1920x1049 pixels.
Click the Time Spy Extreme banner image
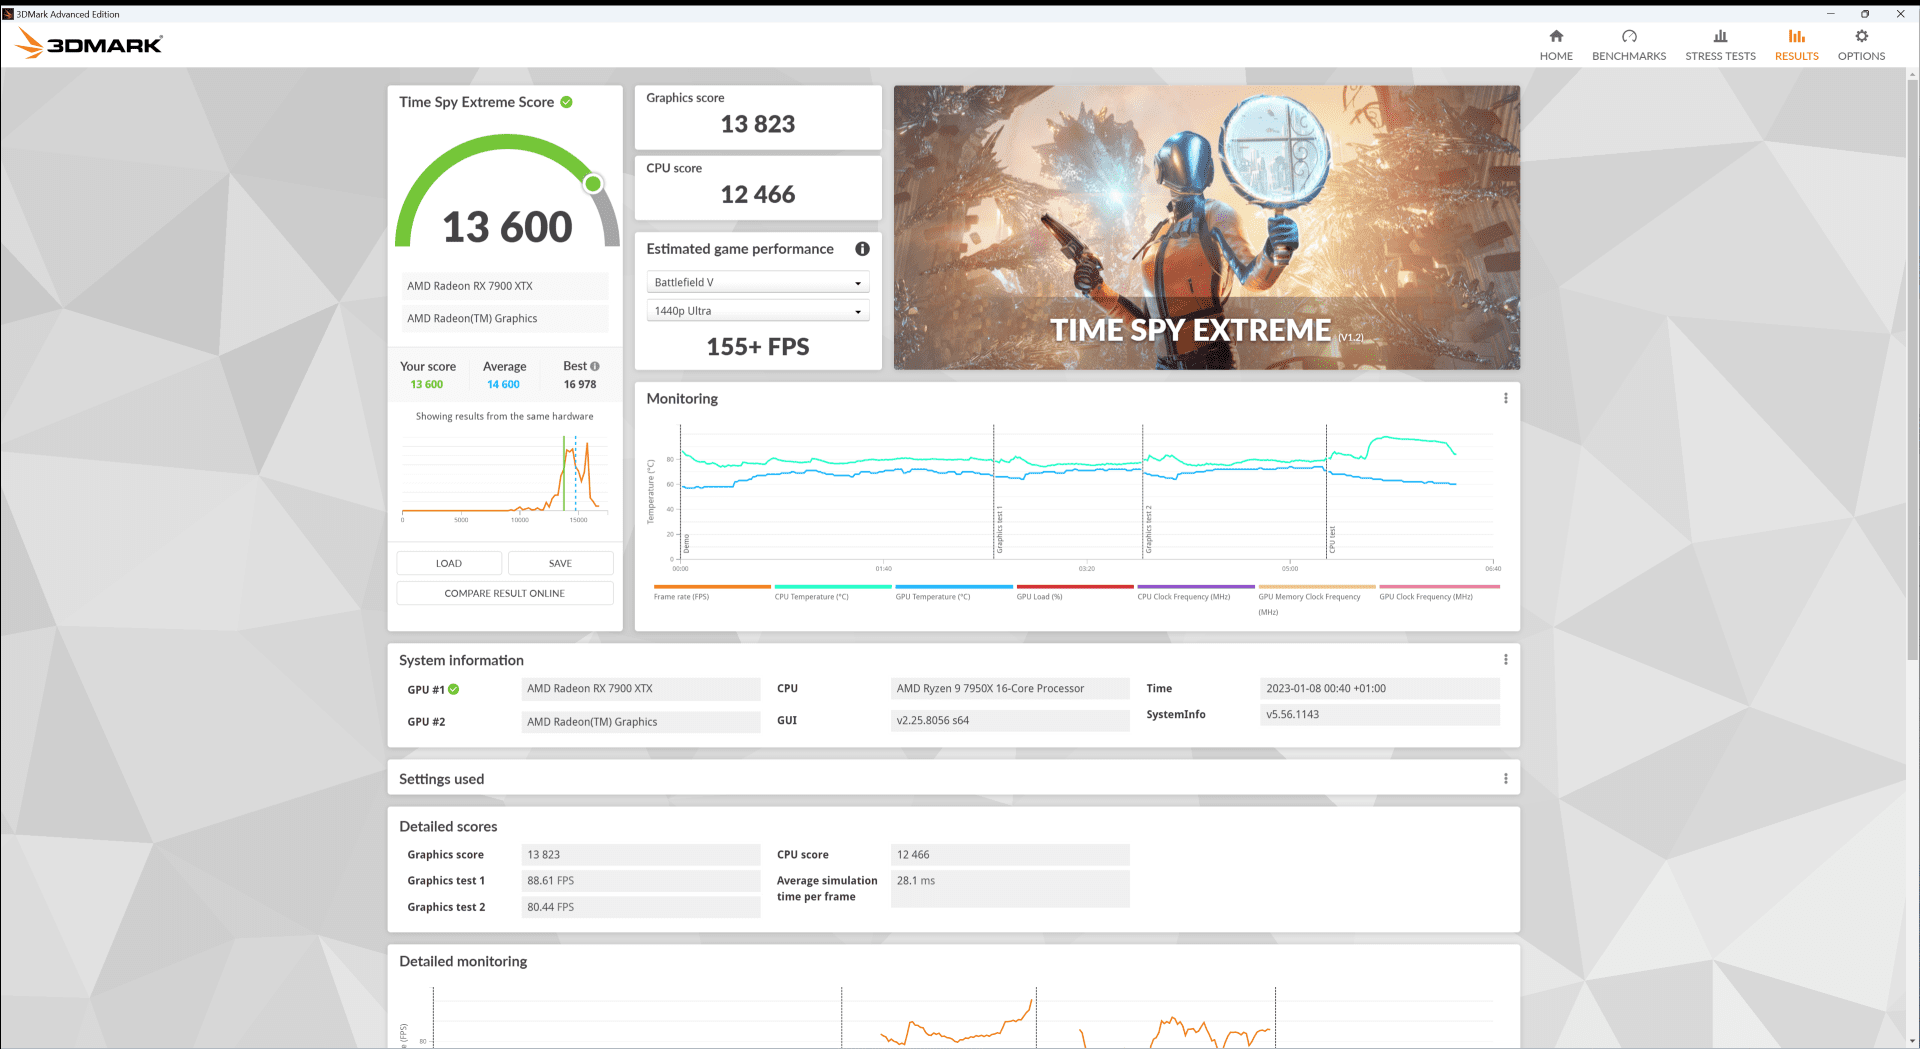point(1206,227)
